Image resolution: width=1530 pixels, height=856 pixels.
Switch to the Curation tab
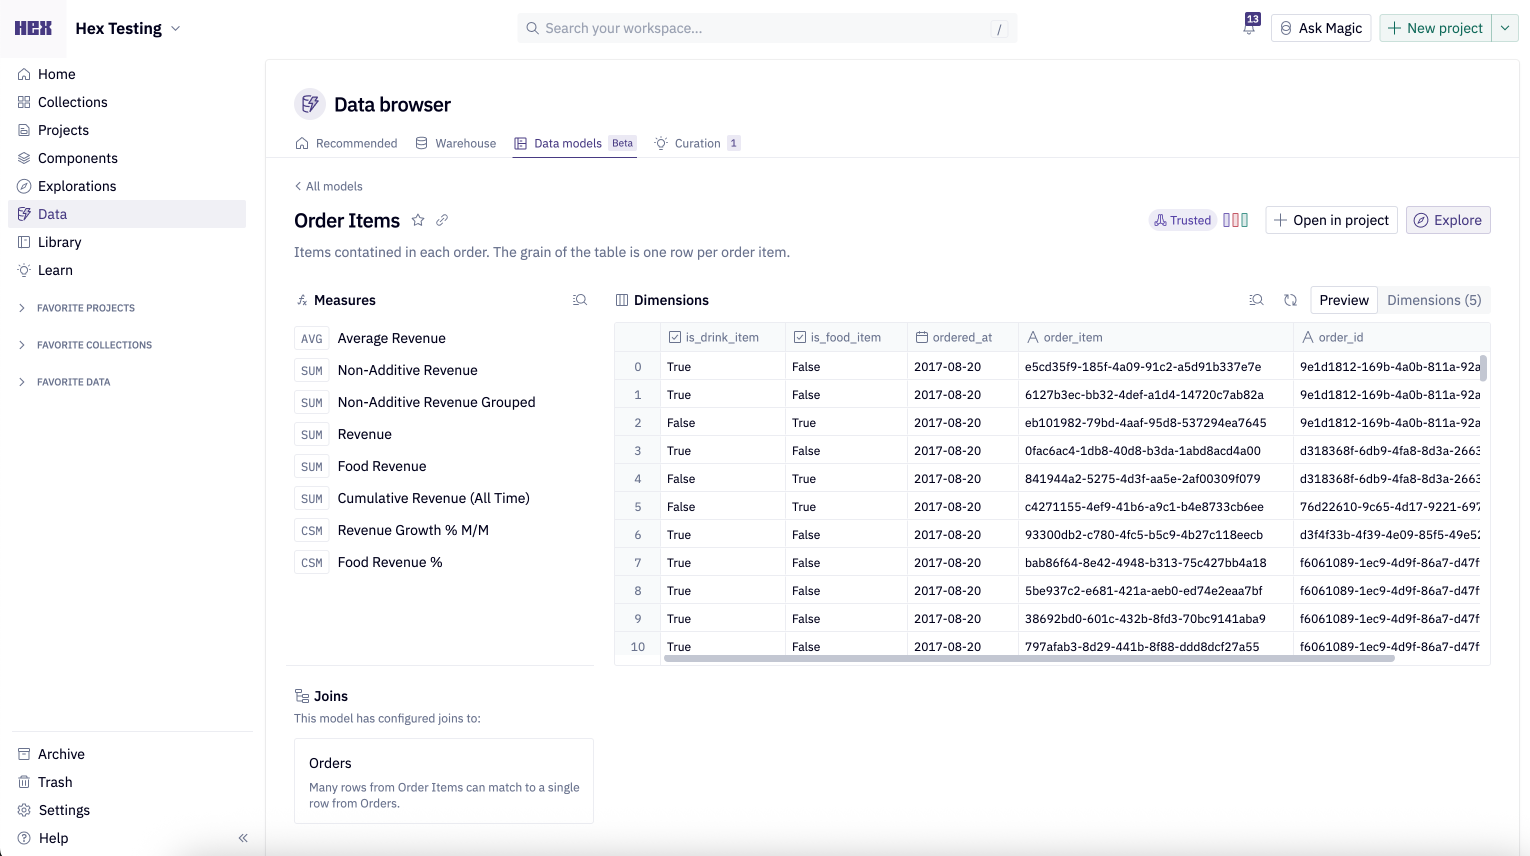coord(696,143)
